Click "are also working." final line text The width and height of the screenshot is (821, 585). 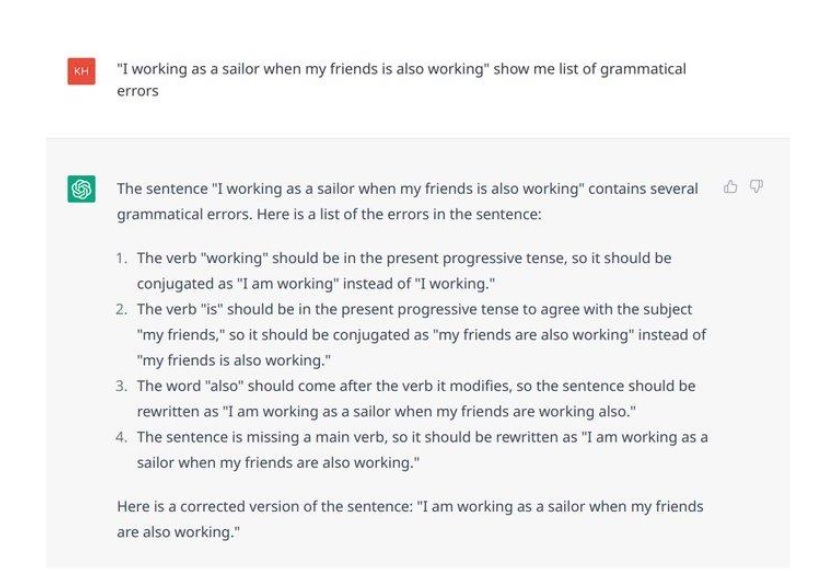[178, 532]
